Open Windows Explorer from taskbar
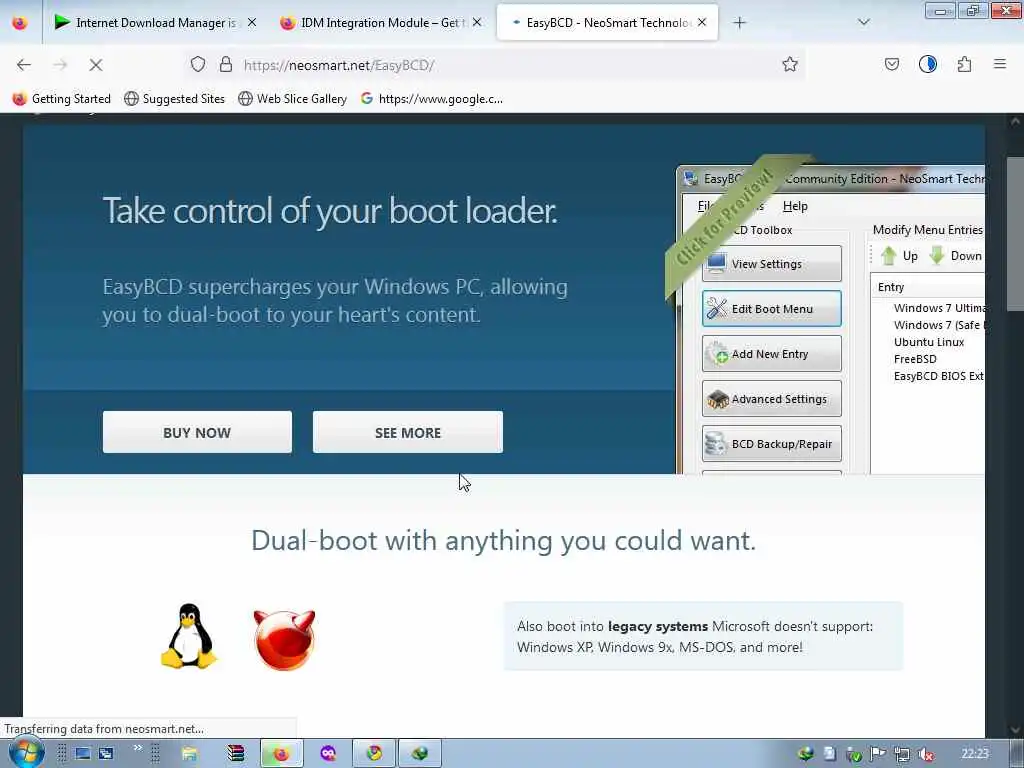 189,754
